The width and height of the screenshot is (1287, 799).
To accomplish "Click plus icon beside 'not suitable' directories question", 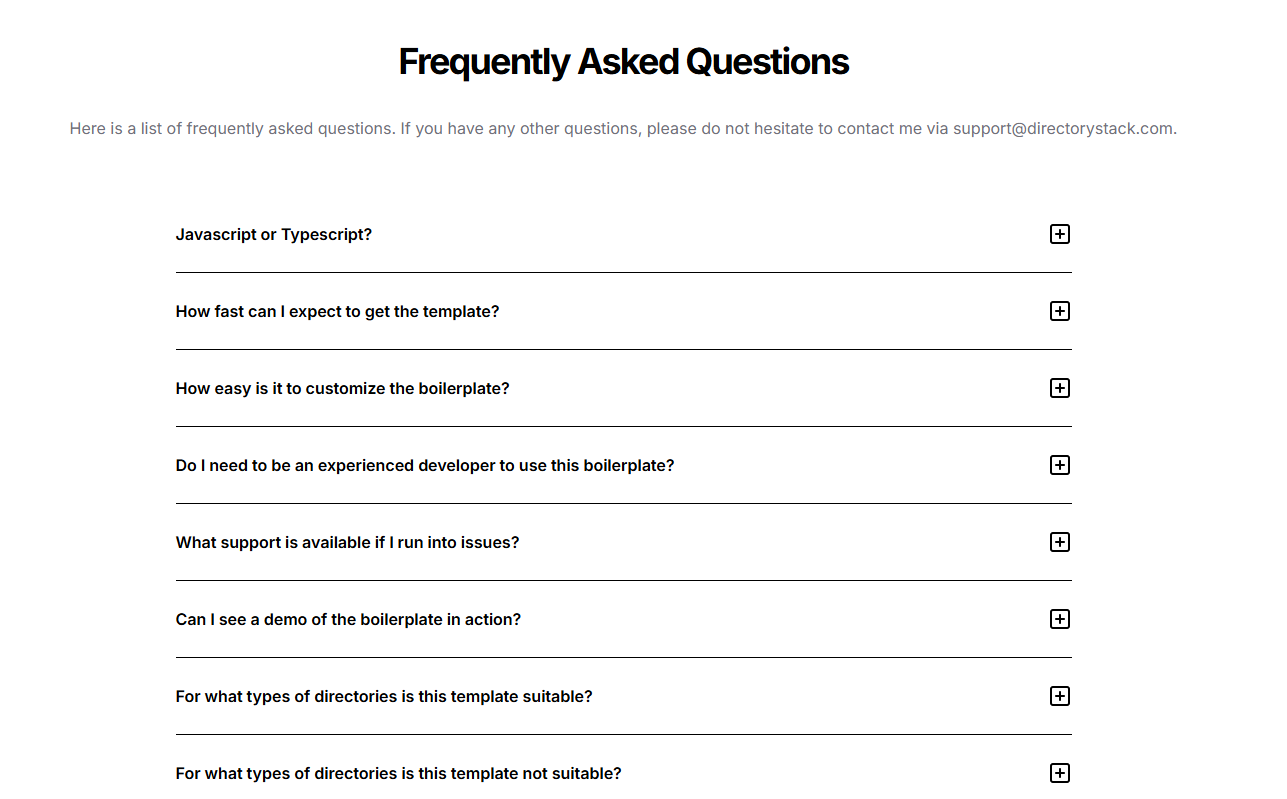I will [1060, 773].
